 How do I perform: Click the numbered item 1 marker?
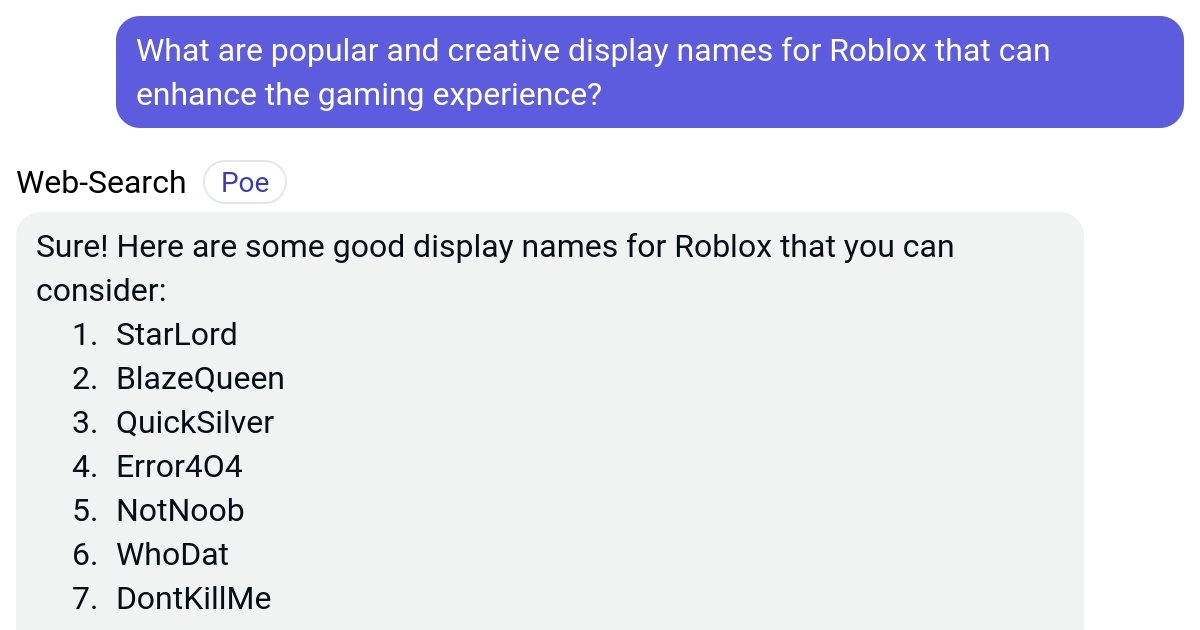pos(86,334)
